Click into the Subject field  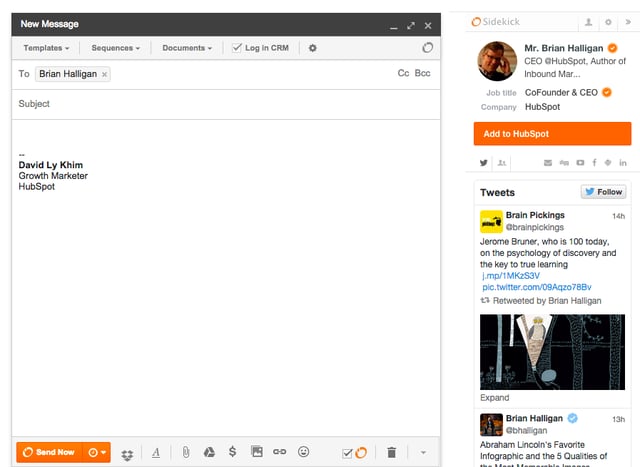226,104
